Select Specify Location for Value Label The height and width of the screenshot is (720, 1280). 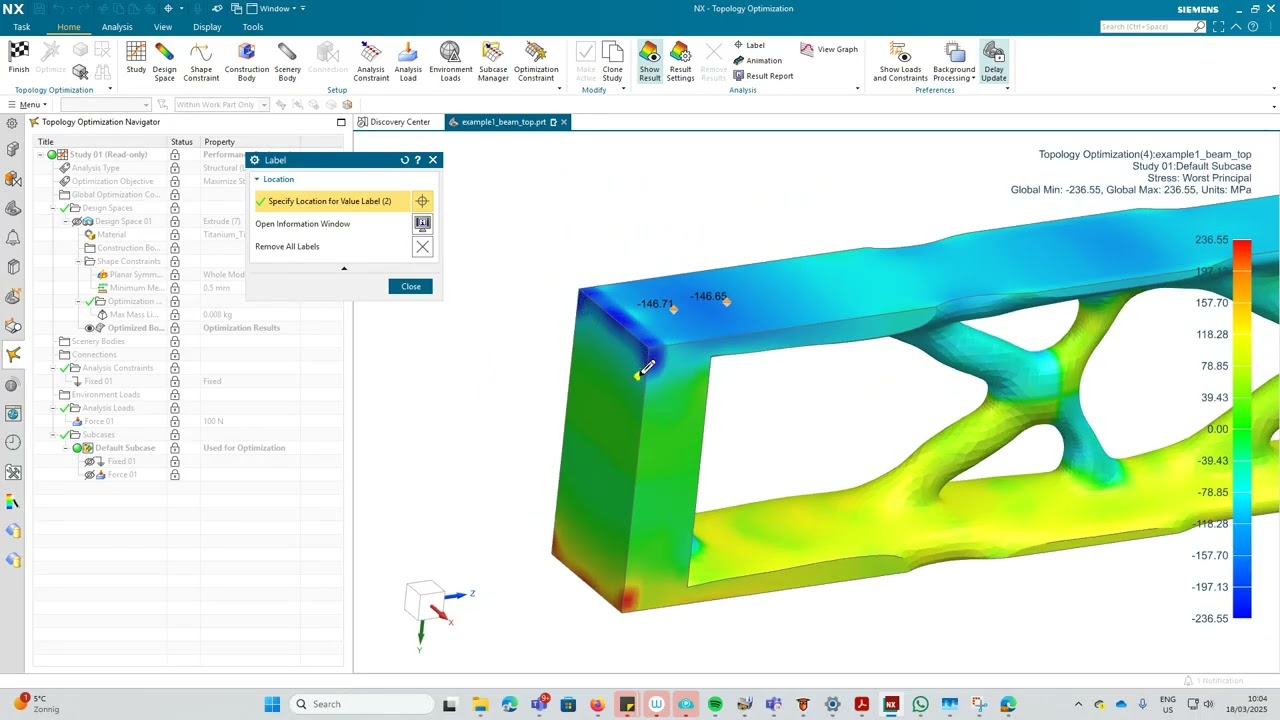coord(332,201)
